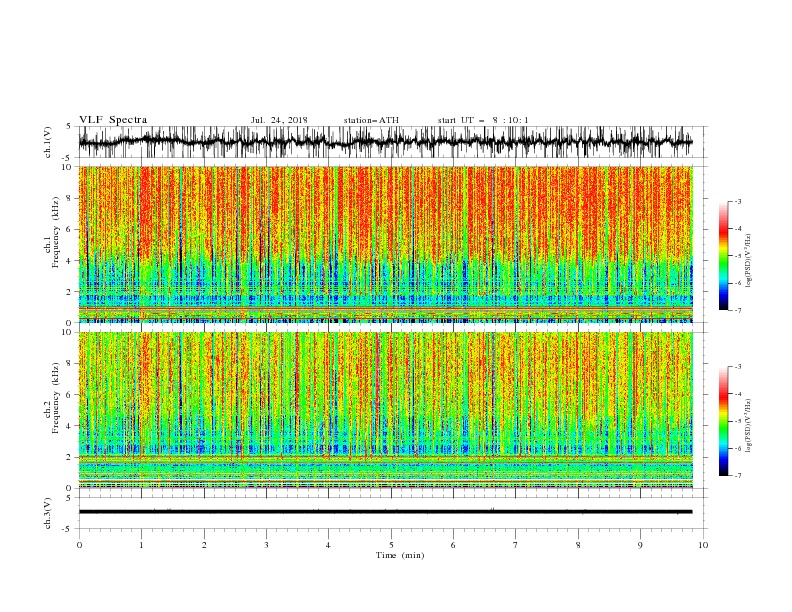This screenshot has height=612, width=792.
Task: Click the time axis tick label "10"
Action: pyautogui.click(x=703, y=545)
